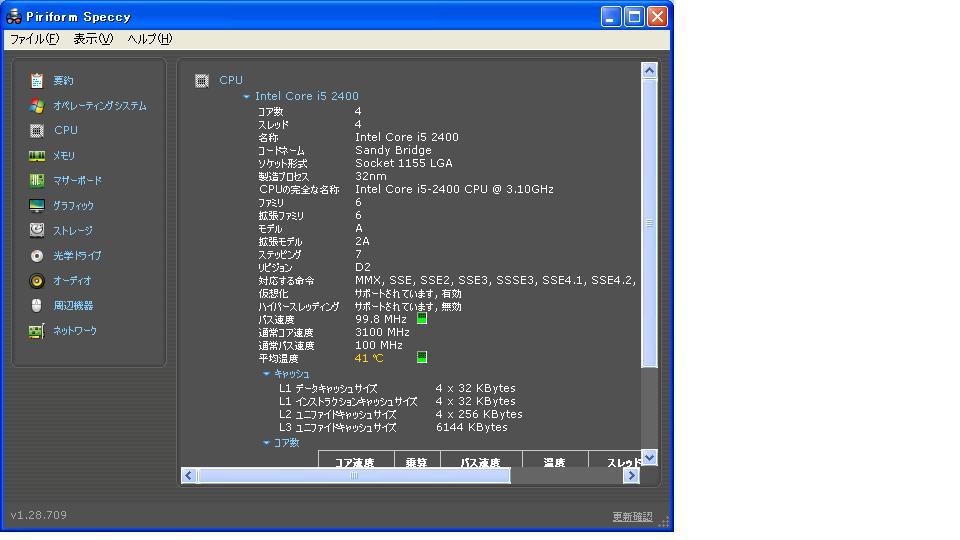Collapse the キャッシュ section arrow
The height and width of the screenshot is (540, 960).
tap(266, 373)
